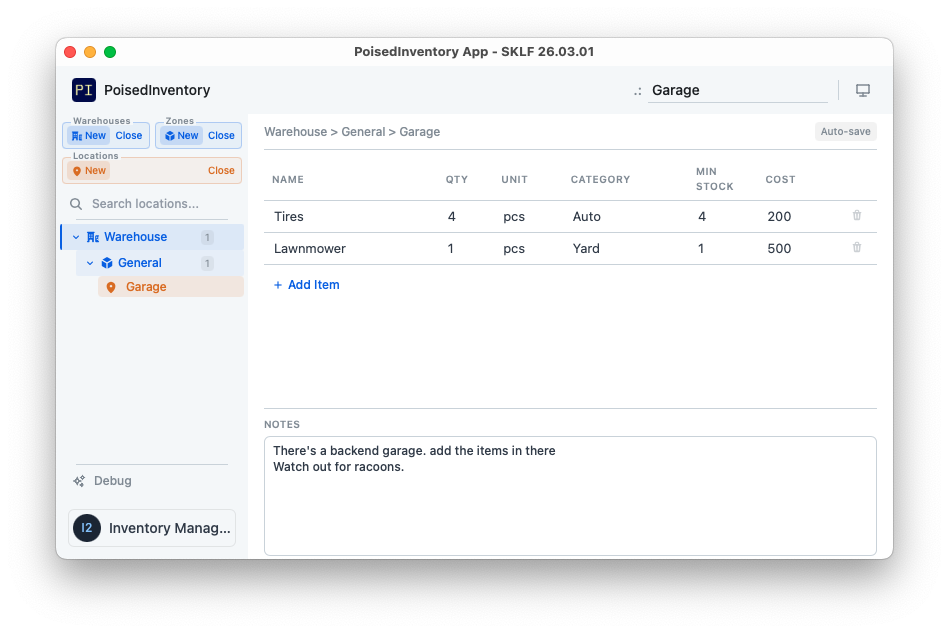Image resolution: width=949 pixels, height=633 pixels.
Task: Edit the Tires name cell
Action: point(289,217)
